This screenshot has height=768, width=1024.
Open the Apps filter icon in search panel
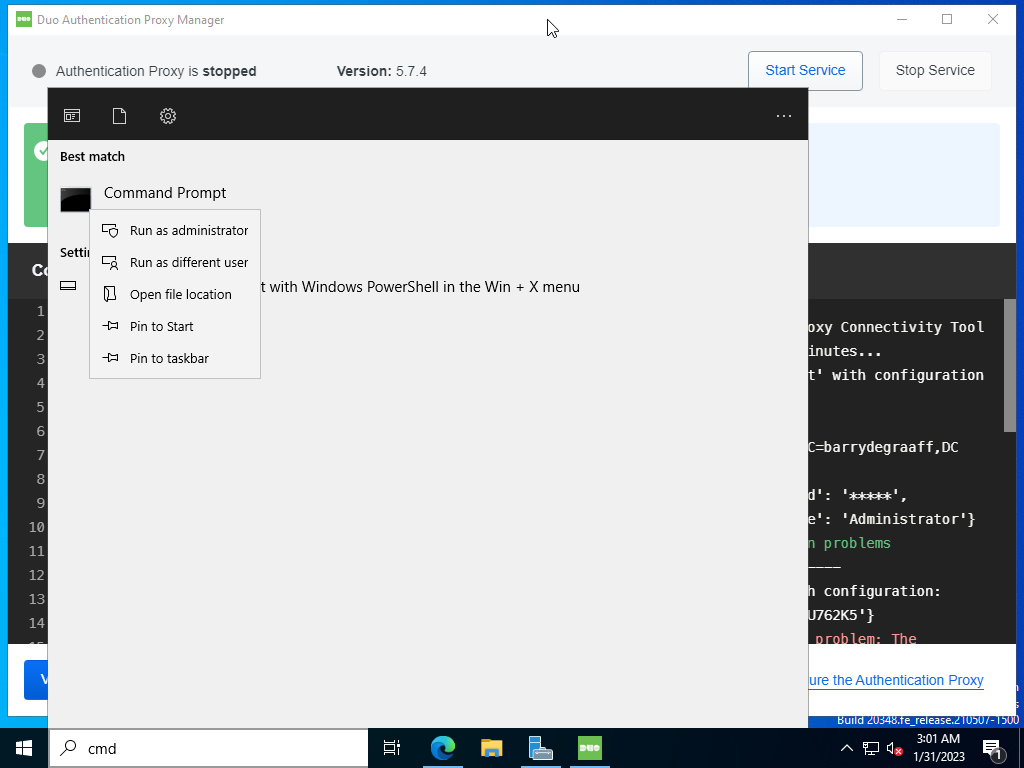click(x=72, y=116)
